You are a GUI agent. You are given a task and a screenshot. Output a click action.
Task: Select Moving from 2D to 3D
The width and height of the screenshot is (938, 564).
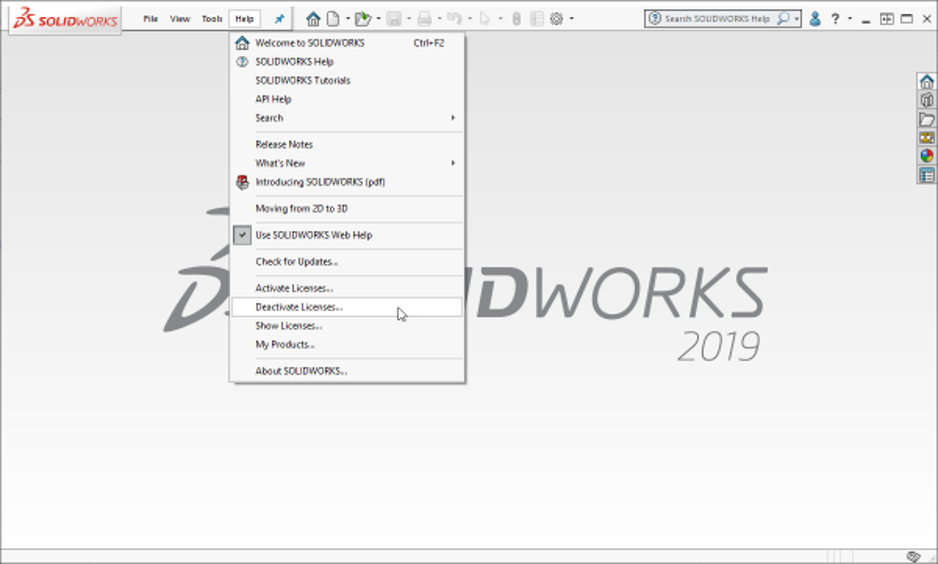coord(347,208)
